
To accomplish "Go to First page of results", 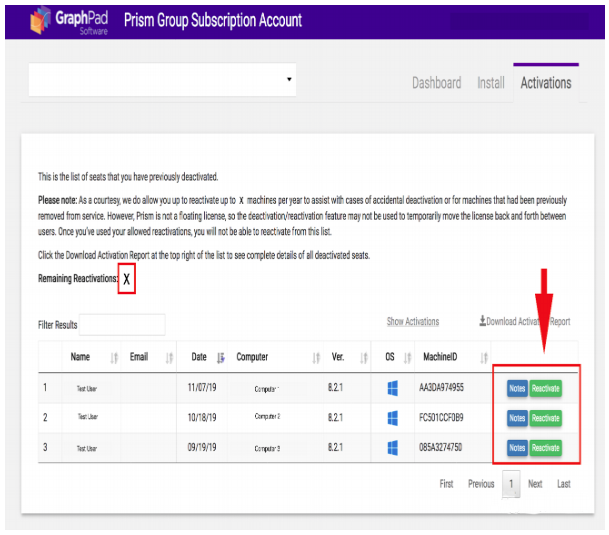I will (446, 484).
